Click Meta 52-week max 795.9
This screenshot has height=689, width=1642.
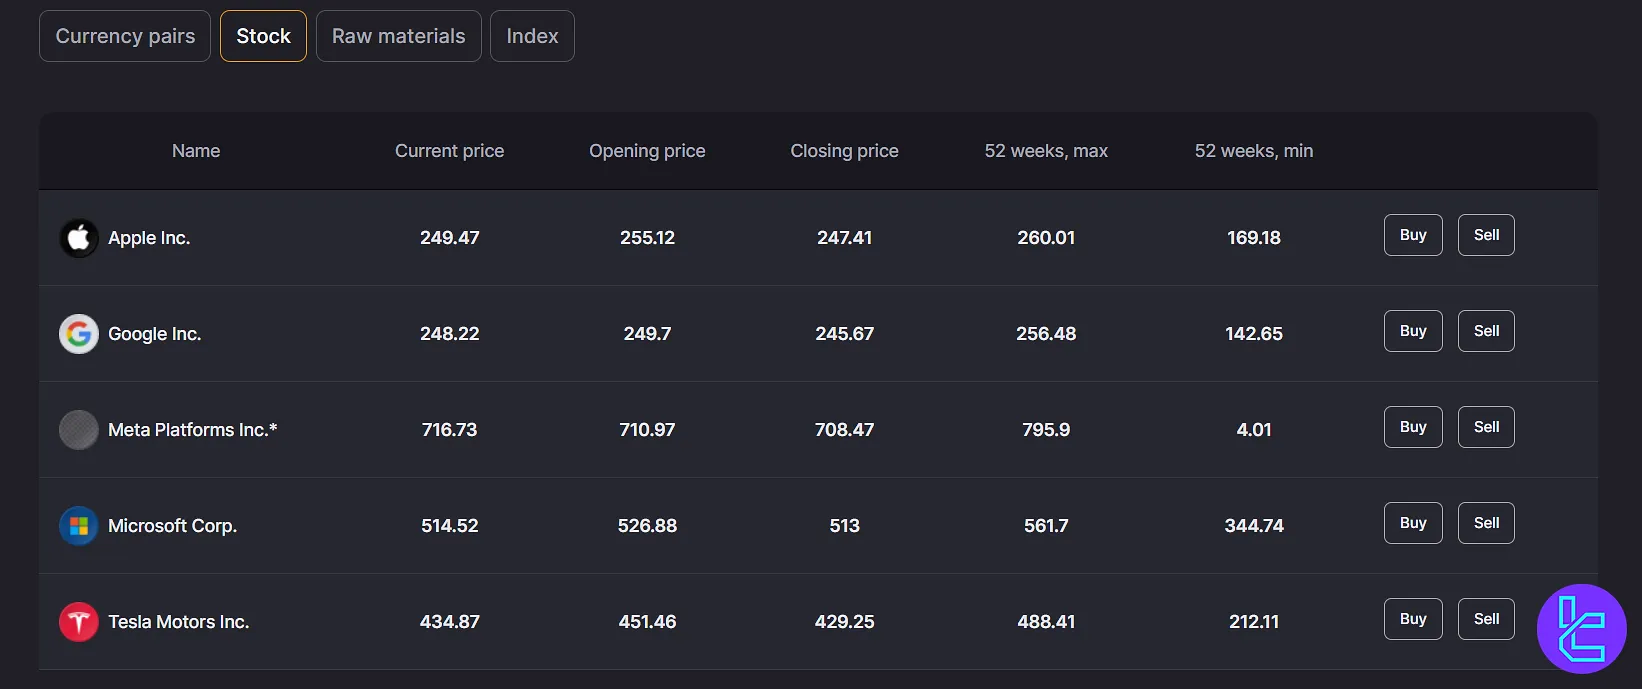click(1046, 430)
